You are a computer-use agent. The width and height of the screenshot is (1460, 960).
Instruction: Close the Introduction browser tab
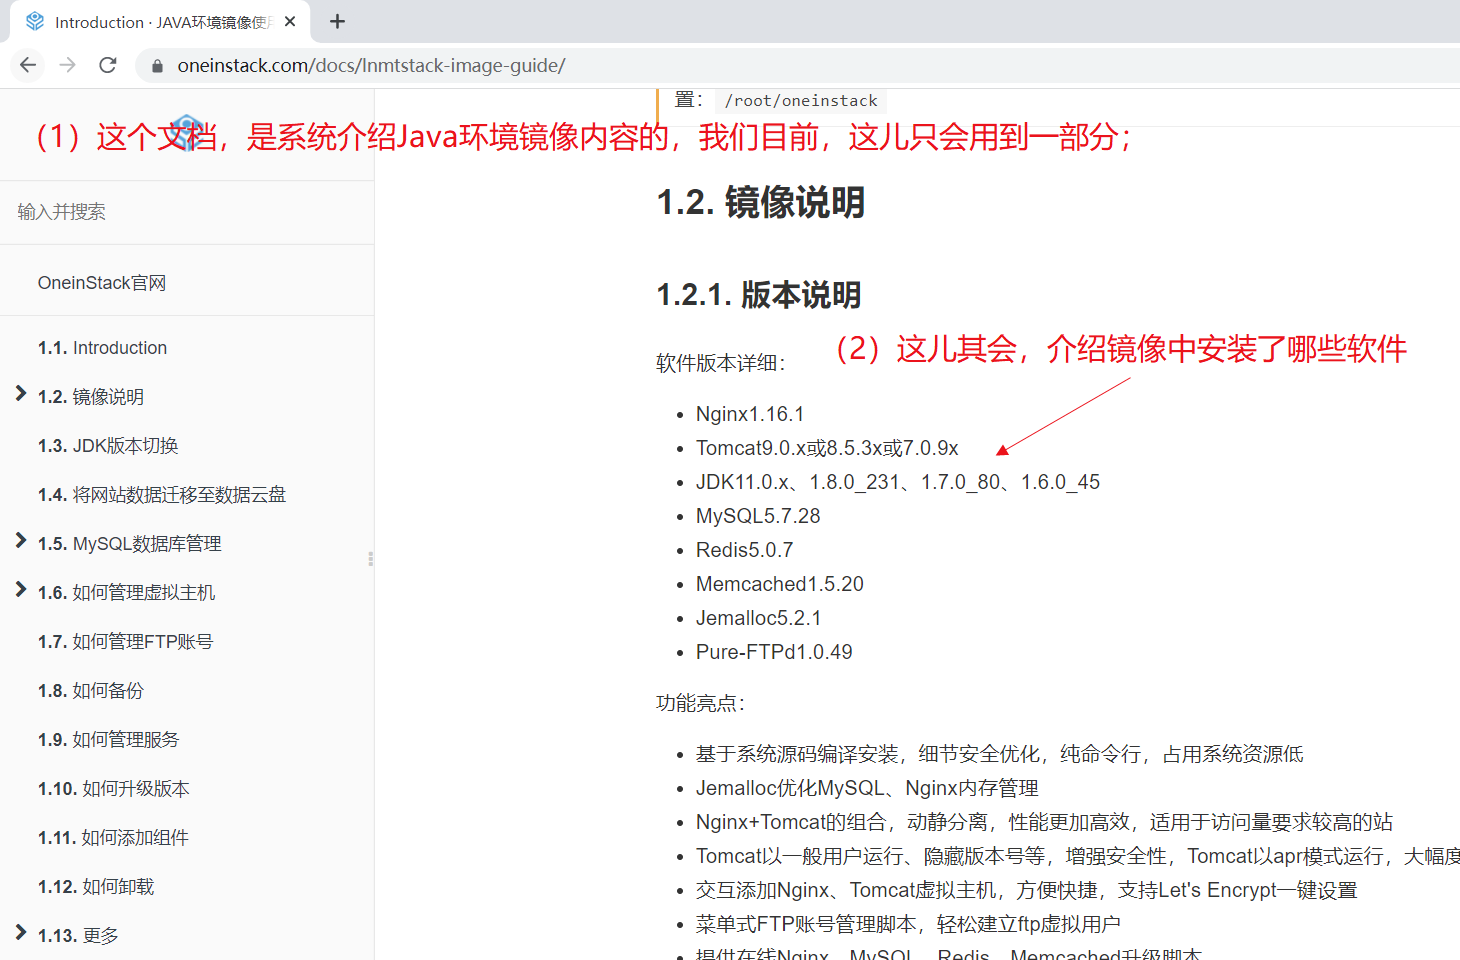point(290,21)
